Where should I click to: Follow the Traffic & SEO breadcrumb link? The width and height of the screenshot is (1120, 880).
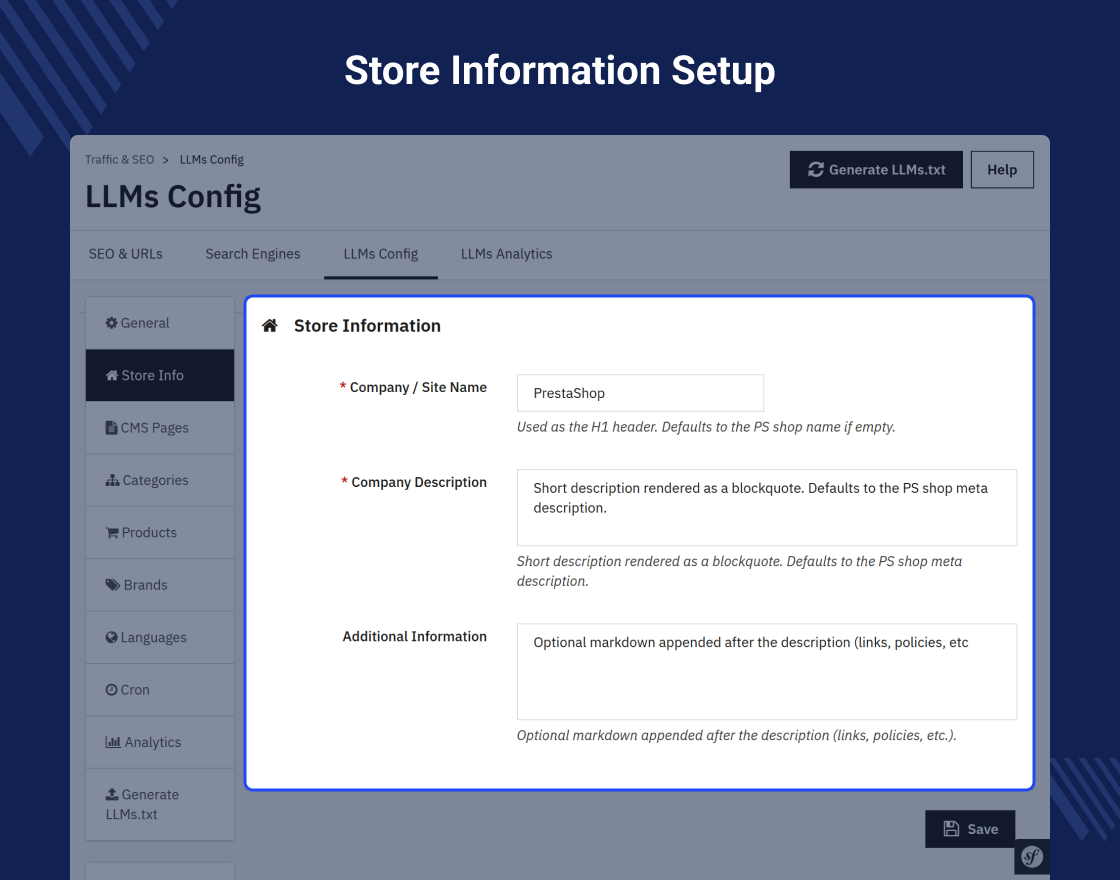pos(119,159)
